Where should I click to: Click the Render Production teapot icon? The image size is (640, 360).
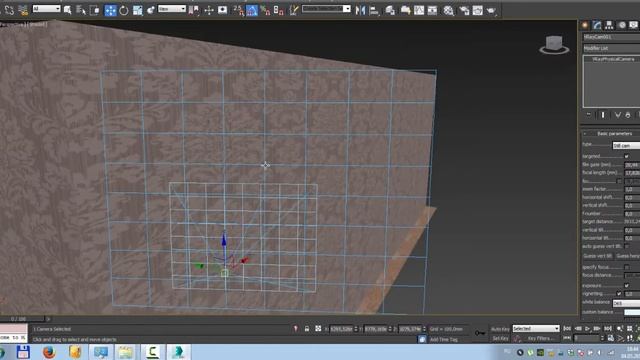pos(491,10)
